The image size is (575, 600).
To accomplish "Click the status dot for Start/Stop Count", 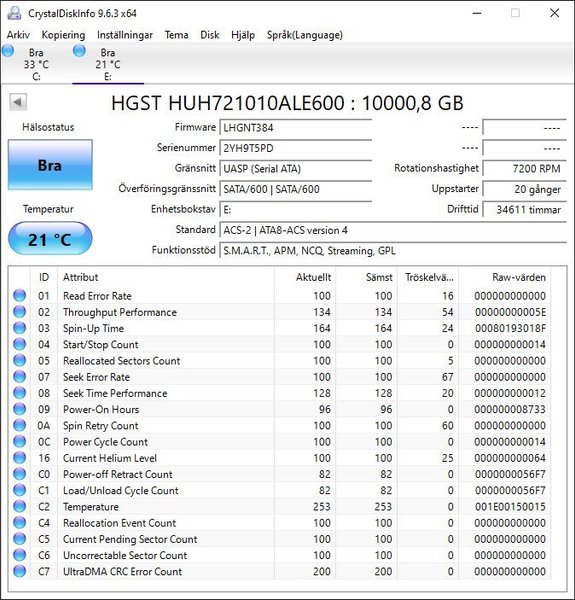I will click(x=20, y=344).
